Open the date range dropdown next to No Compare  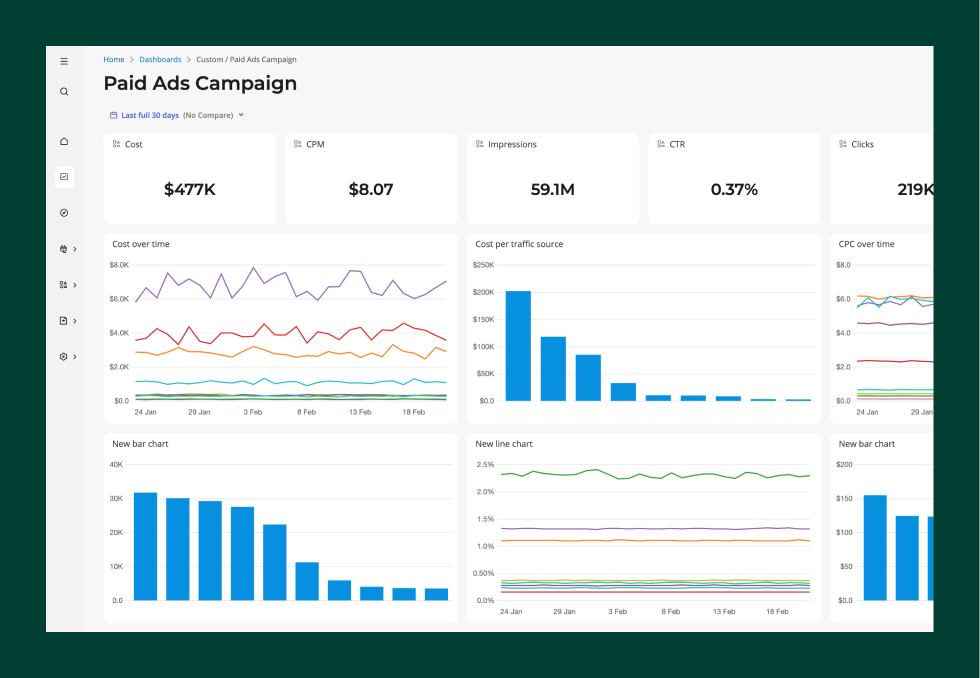pyautogui.click(x=240, y=115)
